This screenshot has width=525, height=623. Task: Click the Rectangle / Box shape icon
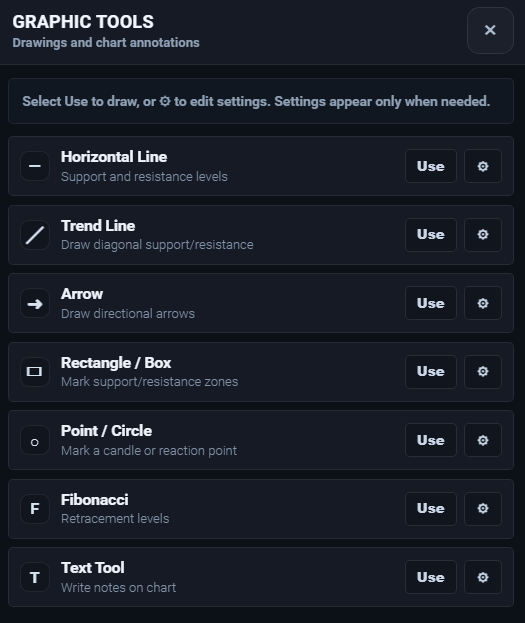35,372
